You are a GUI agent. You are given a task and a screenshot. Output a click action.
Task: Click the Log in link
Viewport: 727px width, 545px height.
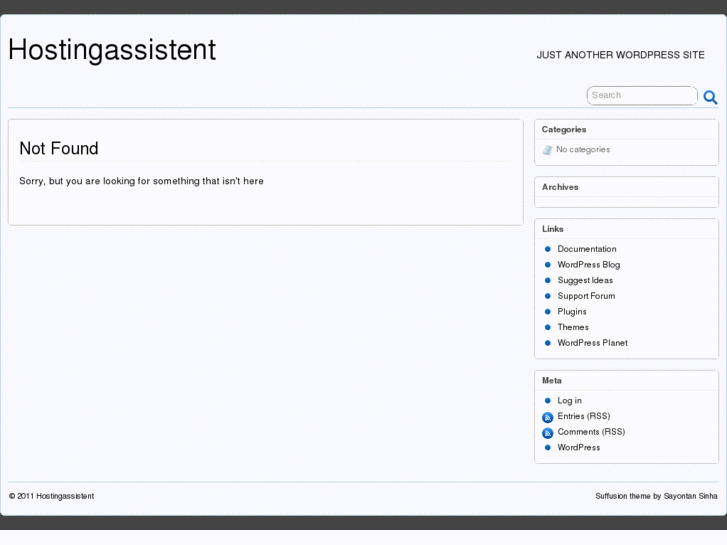click(x=569, y=401)
